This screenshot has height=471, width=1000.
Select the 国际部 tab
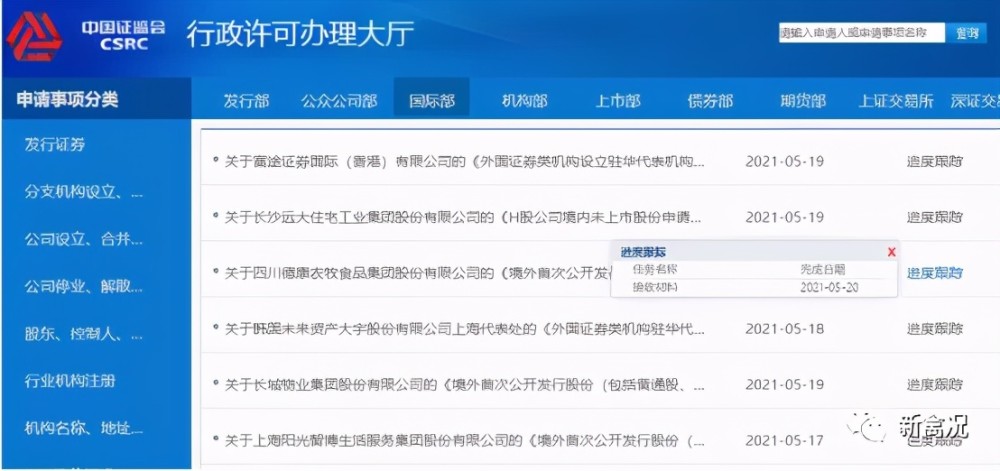[x=432, y=100]
